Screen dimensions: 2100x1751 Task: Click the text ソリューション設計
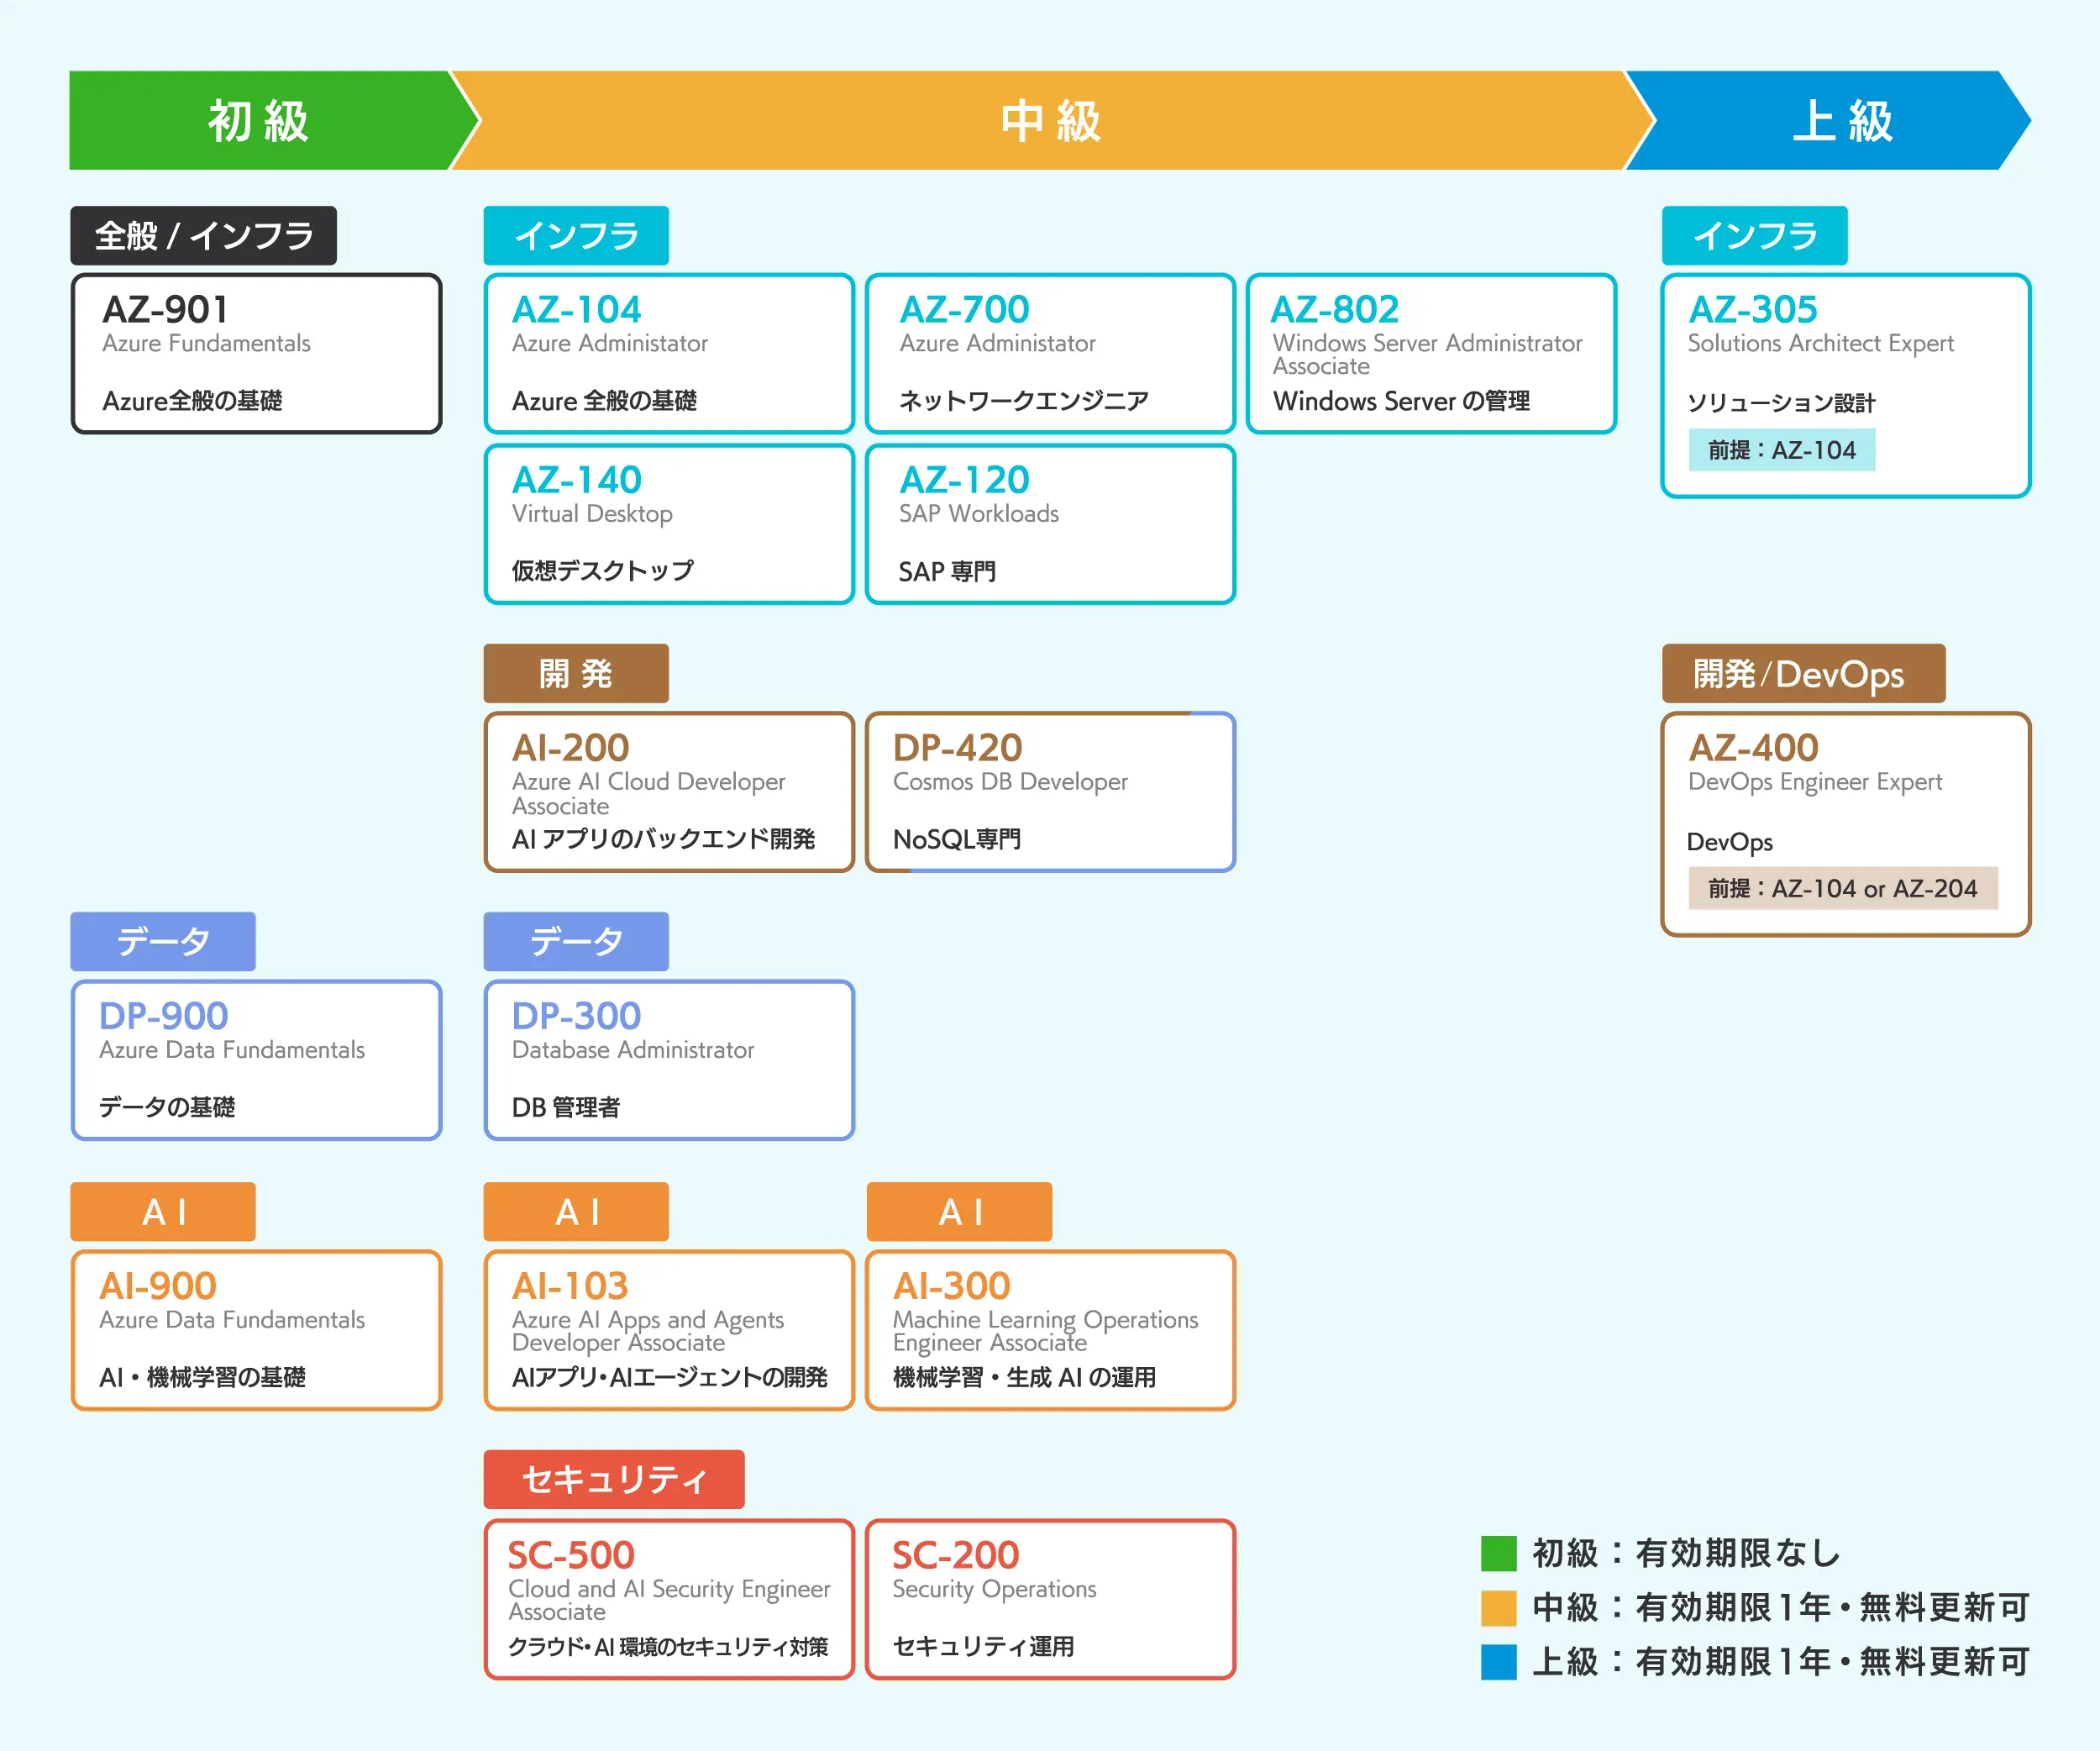(x=1781, y=403)
